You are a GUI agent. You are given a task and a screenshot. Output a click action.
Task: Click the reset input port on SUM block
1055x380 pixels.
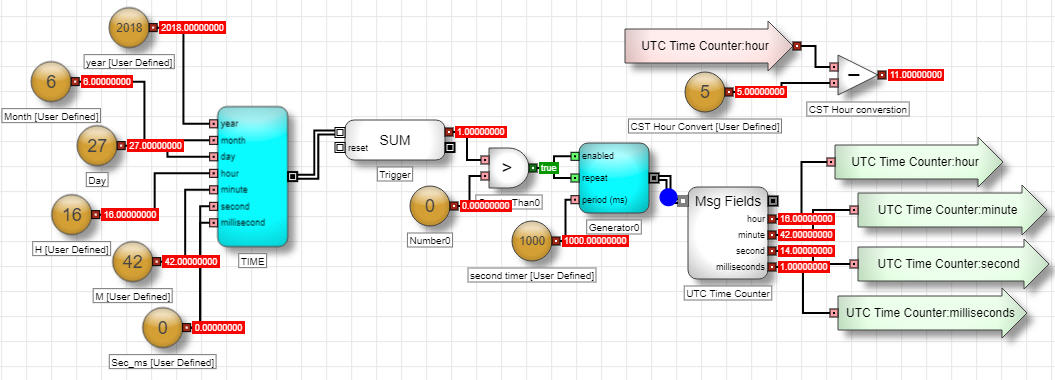tap(340, 147)
